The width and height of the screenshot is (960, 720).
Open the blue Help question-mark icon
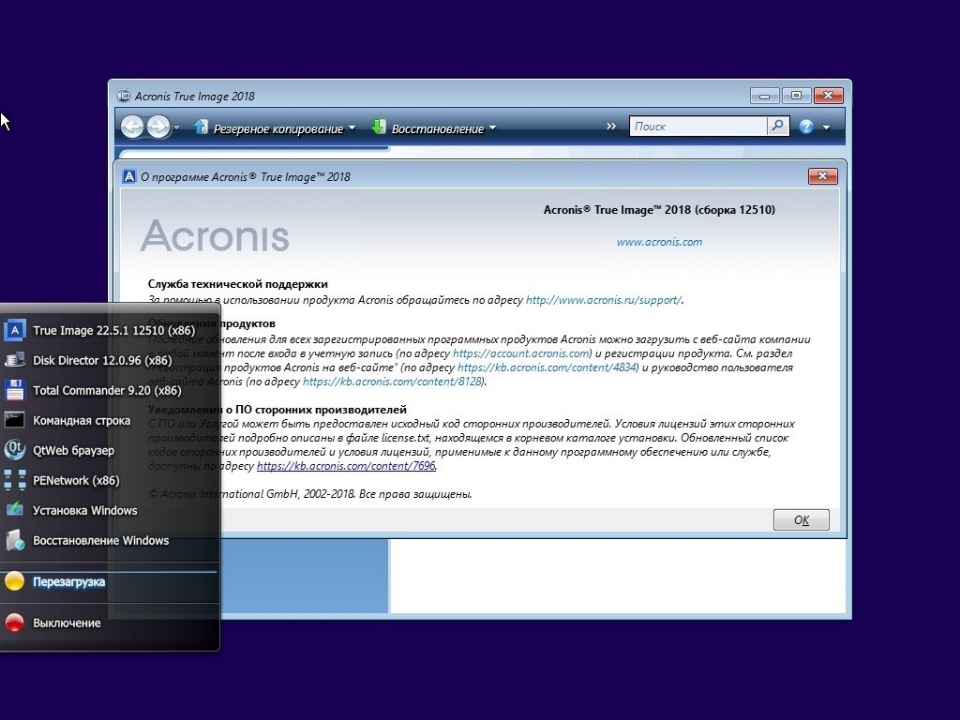[806, 127]
